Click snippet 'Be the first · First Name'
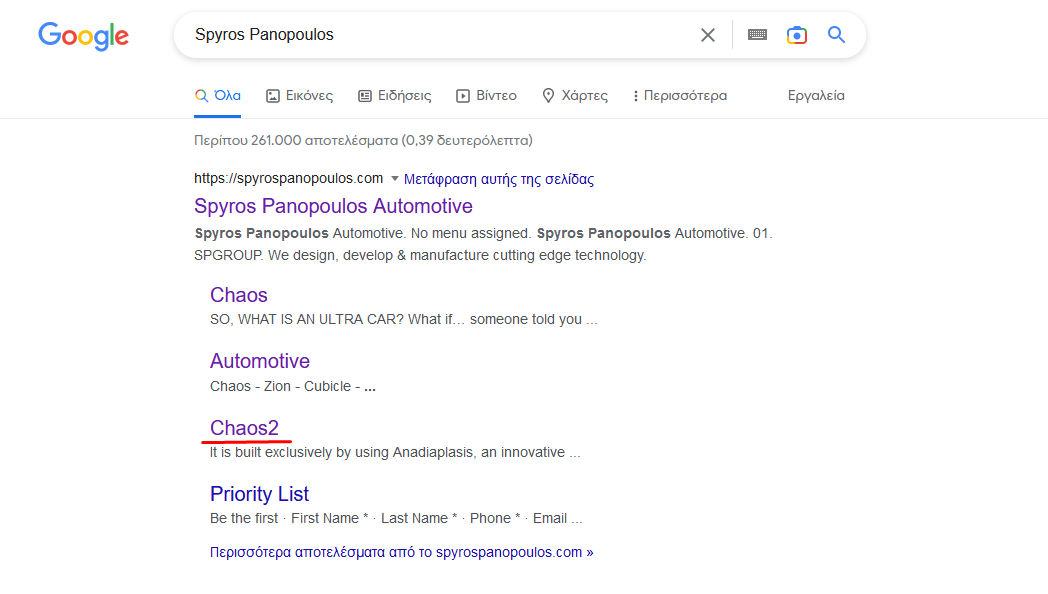Viewport: 1048px width, 594px height. pos(285,518)
